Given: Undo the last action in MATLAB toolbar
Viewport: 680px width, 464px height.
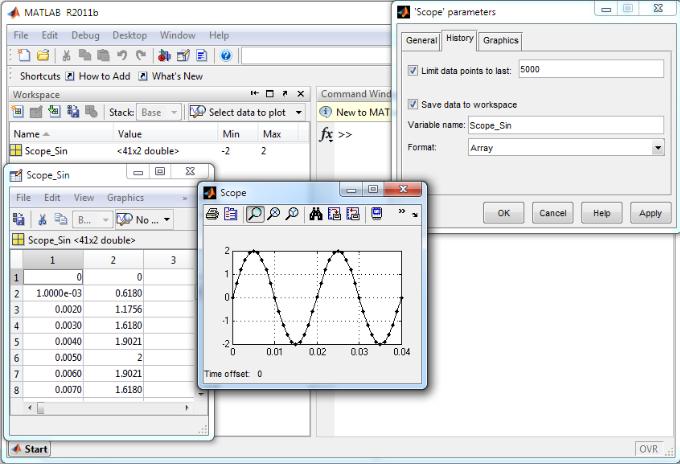Looking at the screenshot, I should click(x=122, y=55).
